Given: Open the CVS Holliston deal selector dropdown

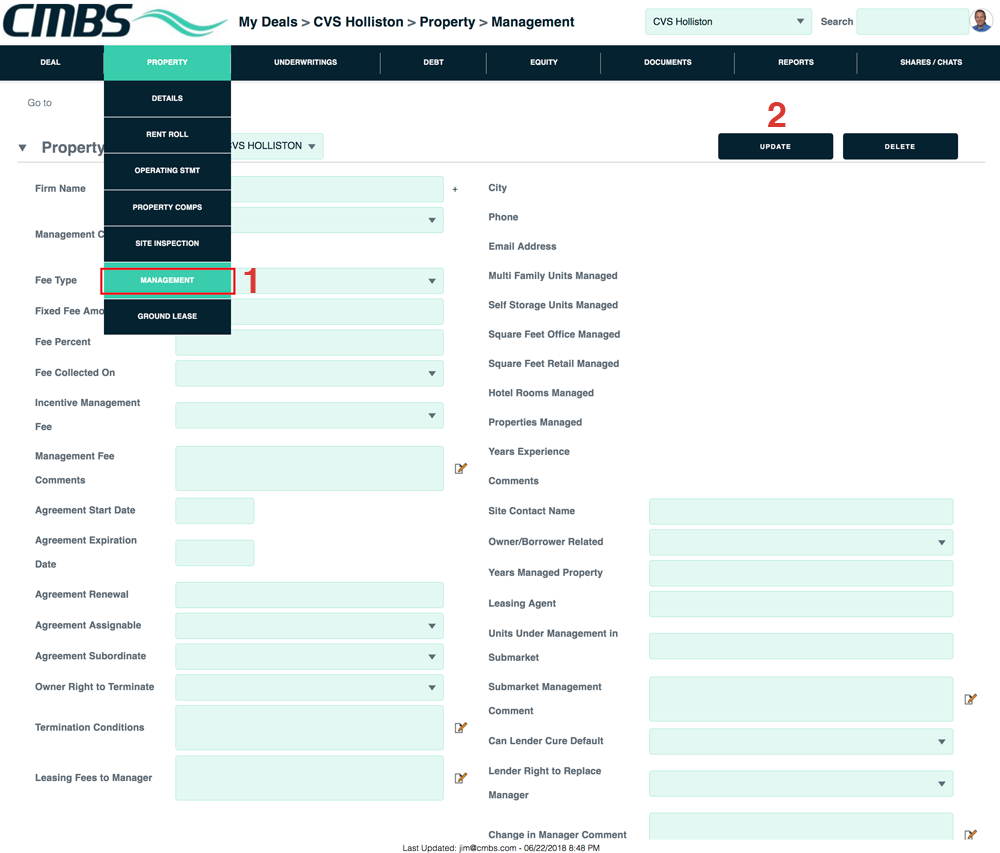Looking at the screenshot, I should [x=728, y=22].
